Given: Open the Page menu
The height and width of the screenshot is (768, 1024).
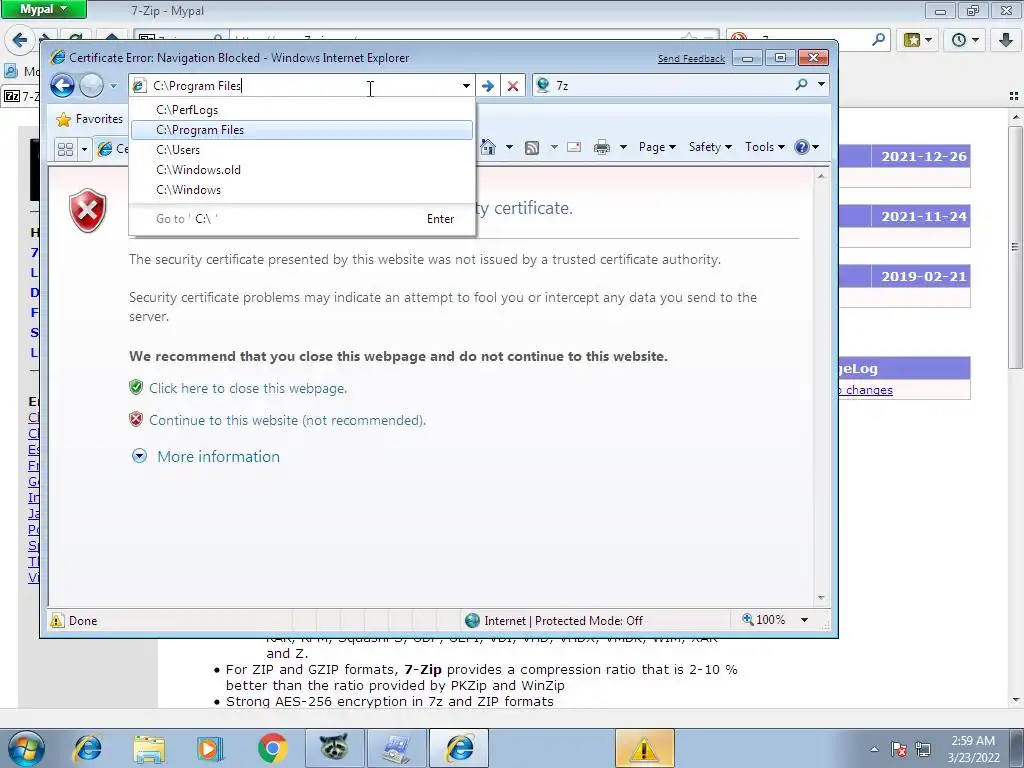Looking at the screenshot, I should coord(657,147).
